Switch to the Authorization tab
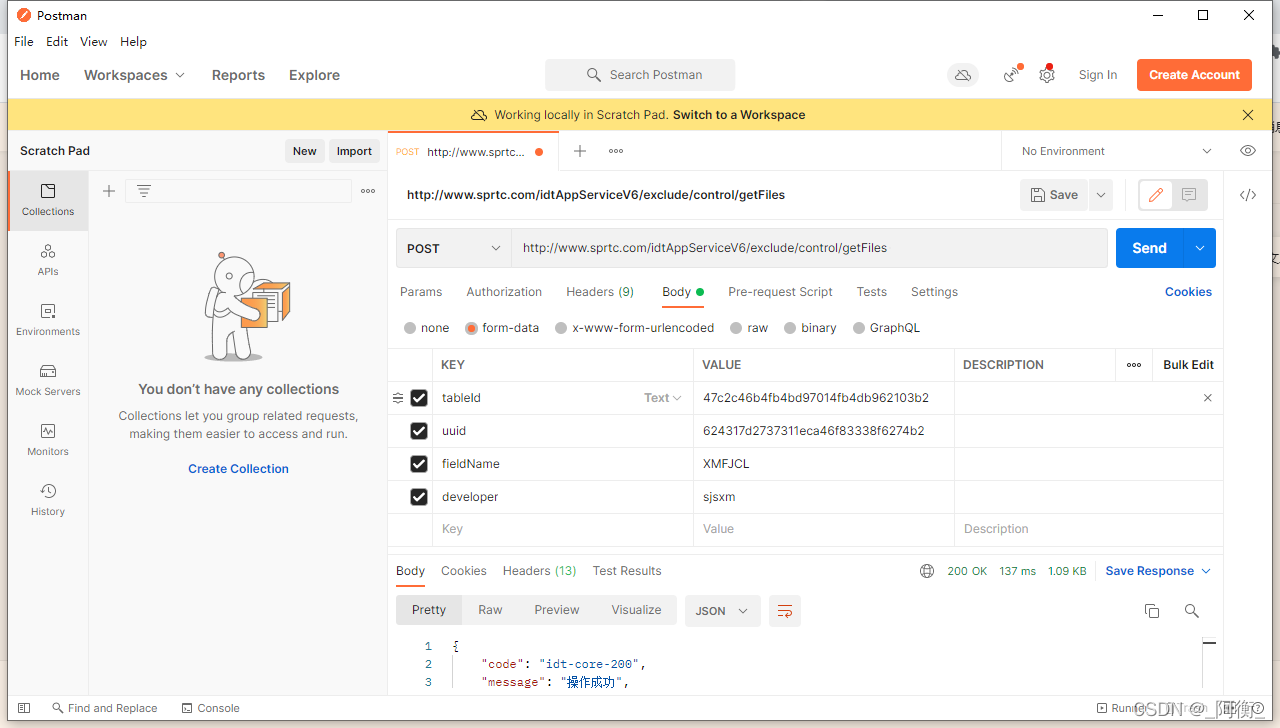Screen dimensions: 1280x728 tap(504, 292)
